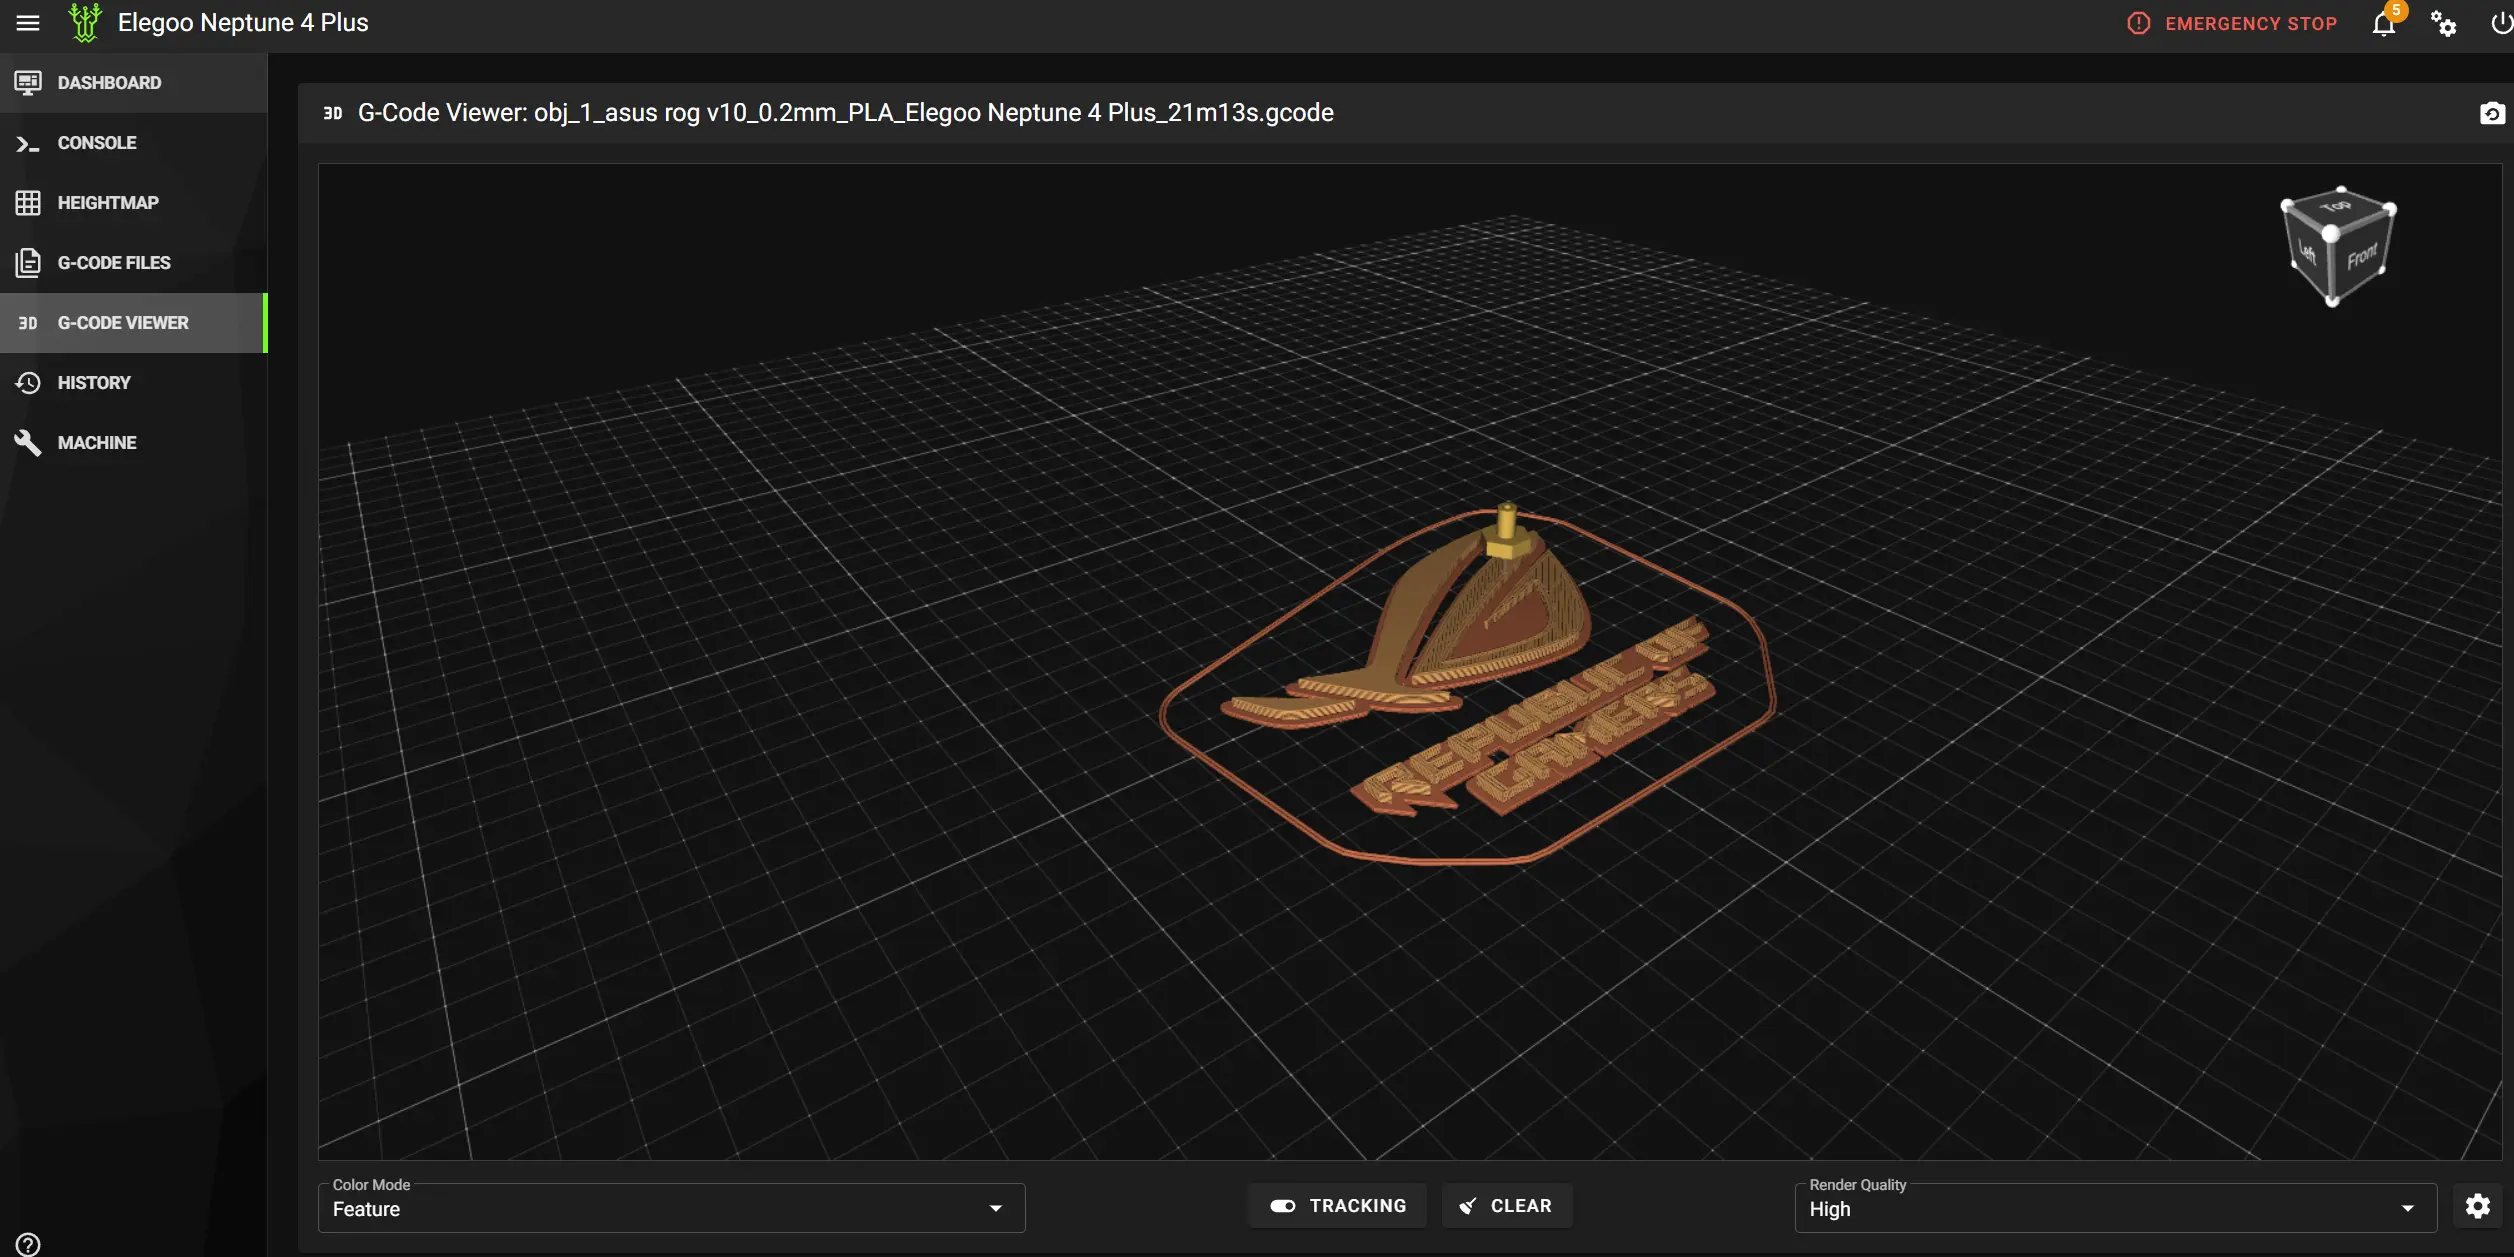The width and height of the screenshot is (2514, 1257).
Task: Open the hamburger navigation menu
Action: pyautogui.click(x=28, y=22)
